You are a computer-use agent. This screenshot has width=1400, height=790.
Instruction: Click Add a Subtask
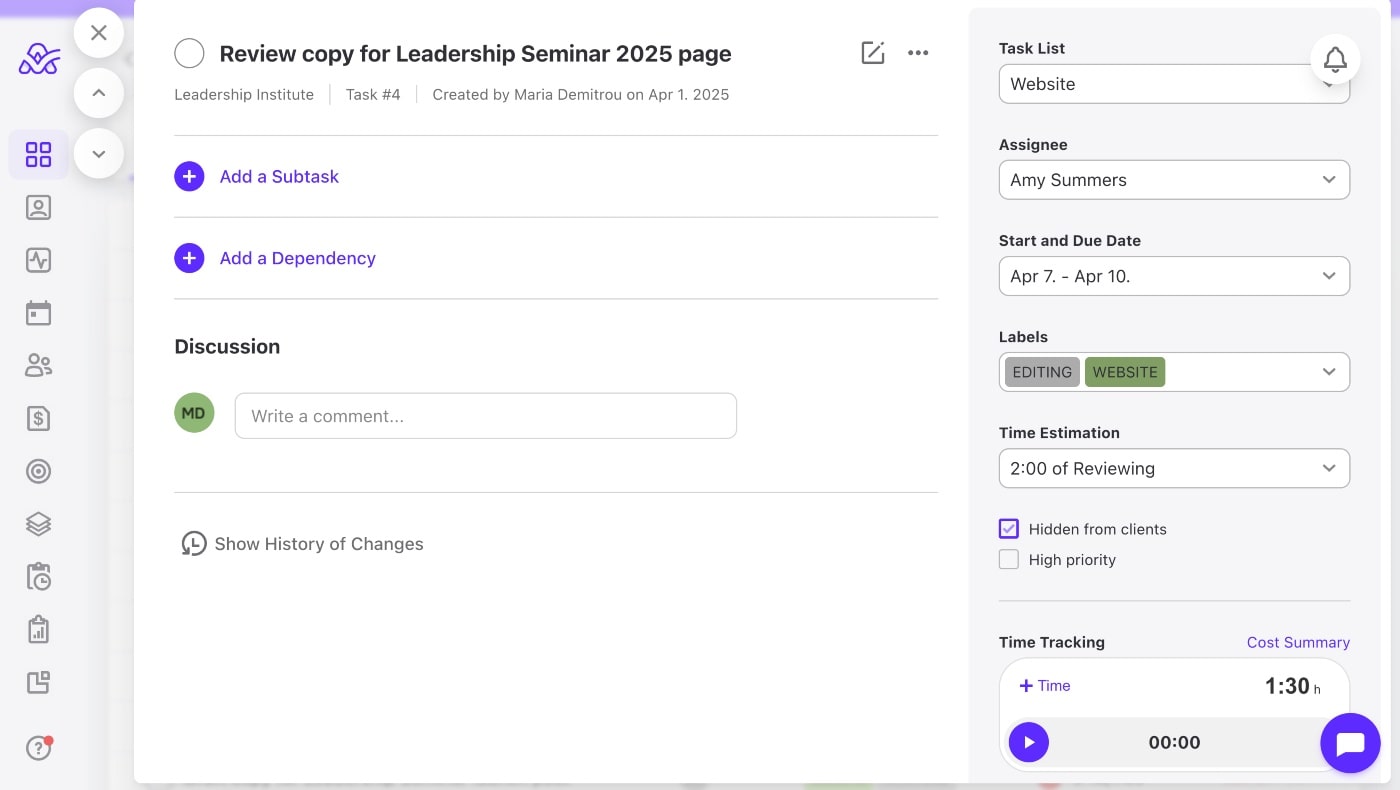(x=278, y=176)
